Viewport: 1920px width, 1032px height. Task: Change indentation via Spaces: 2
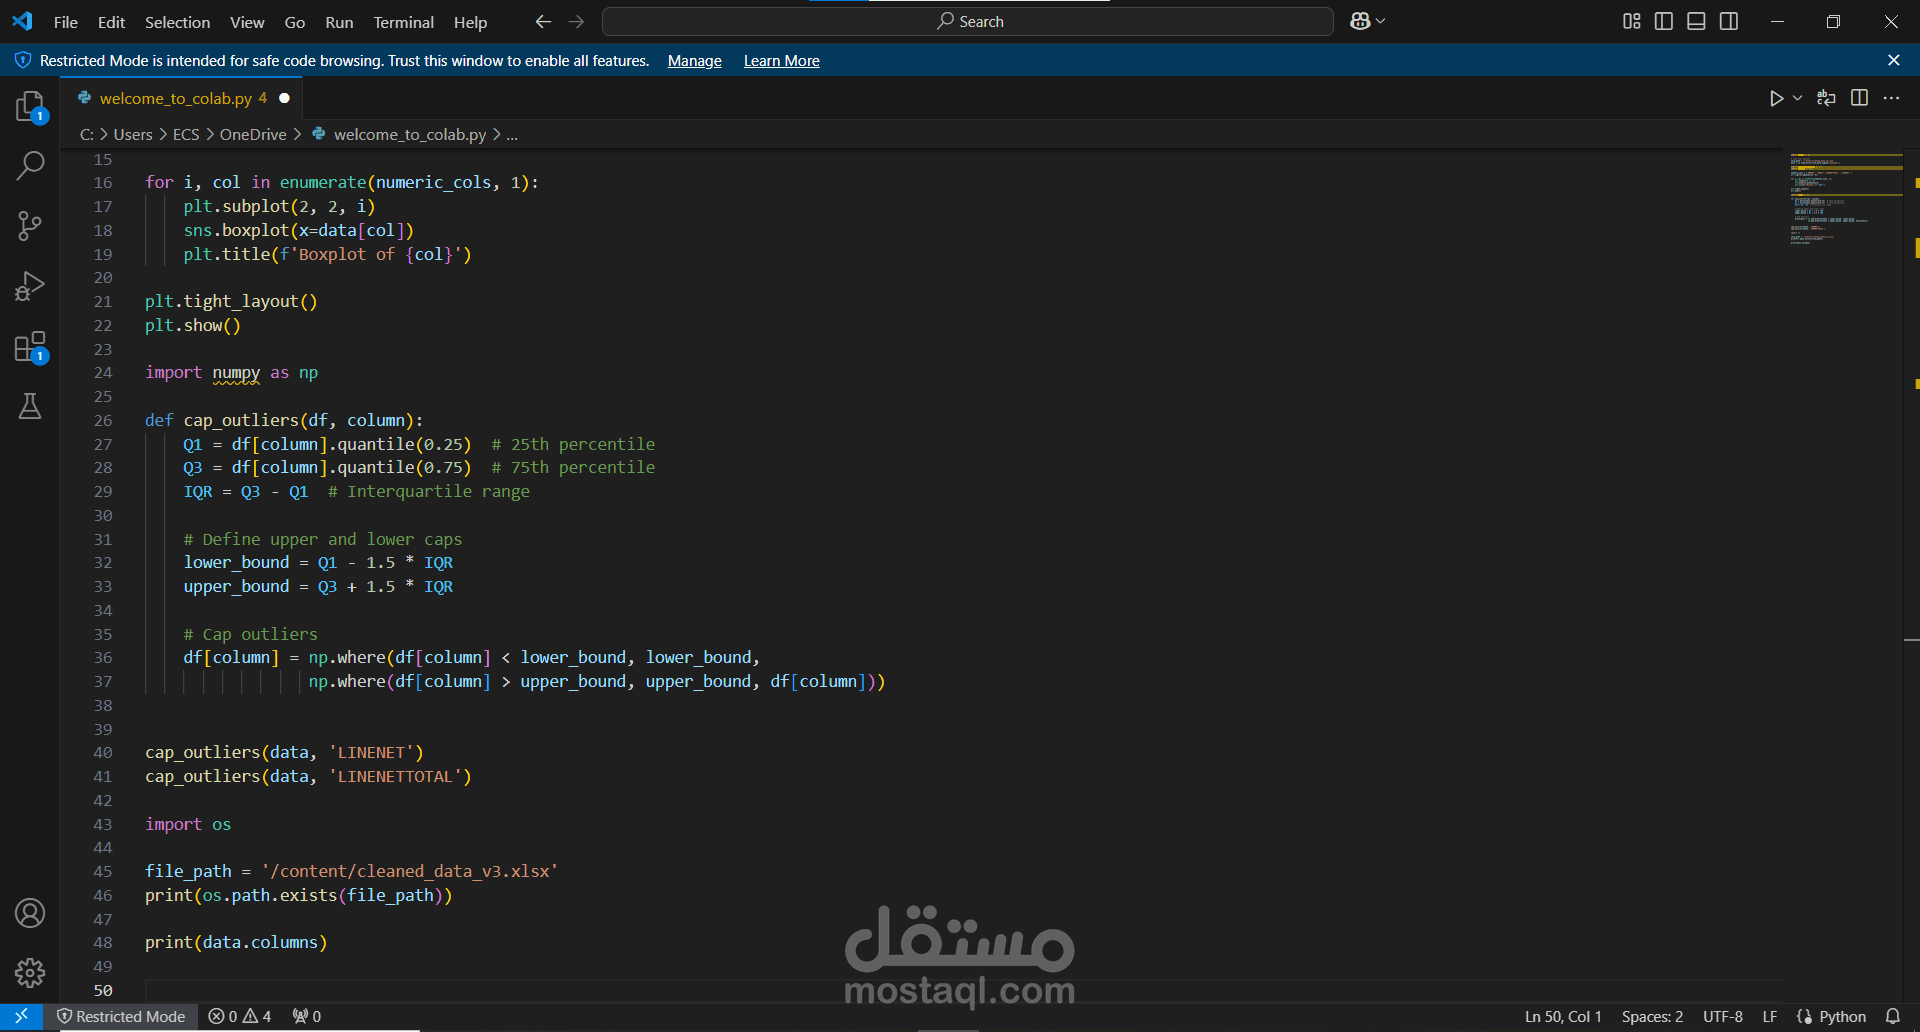(1652, 1017)
